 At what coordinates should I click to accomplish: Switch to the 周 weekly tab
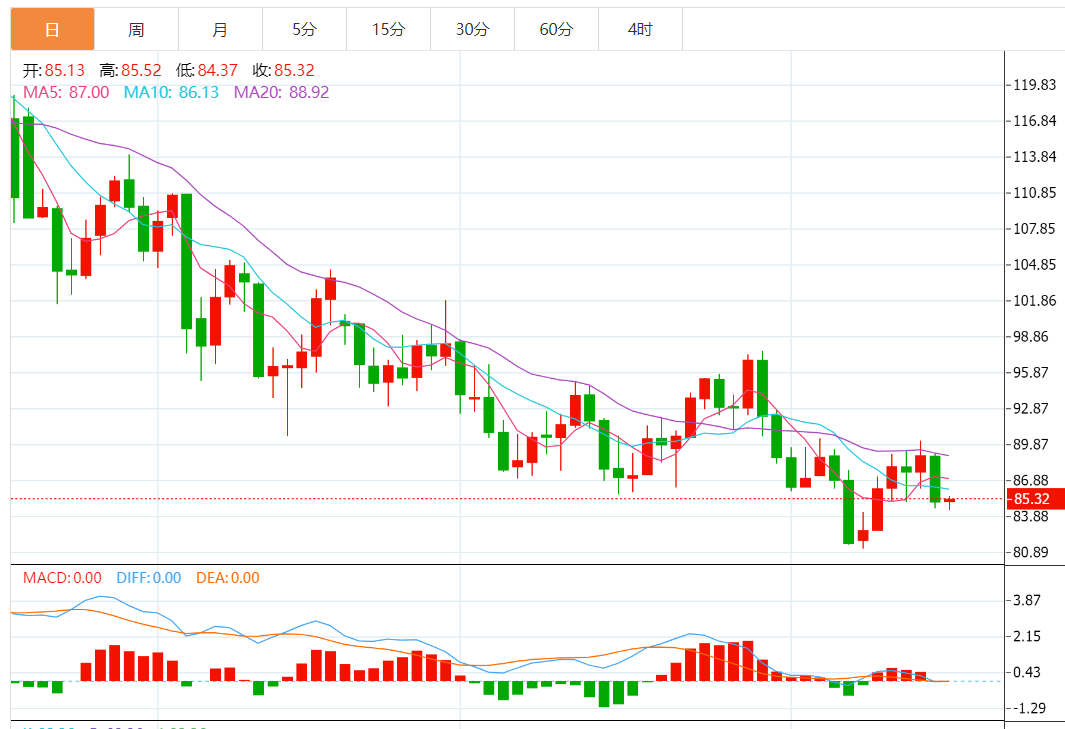pos(137,29)
